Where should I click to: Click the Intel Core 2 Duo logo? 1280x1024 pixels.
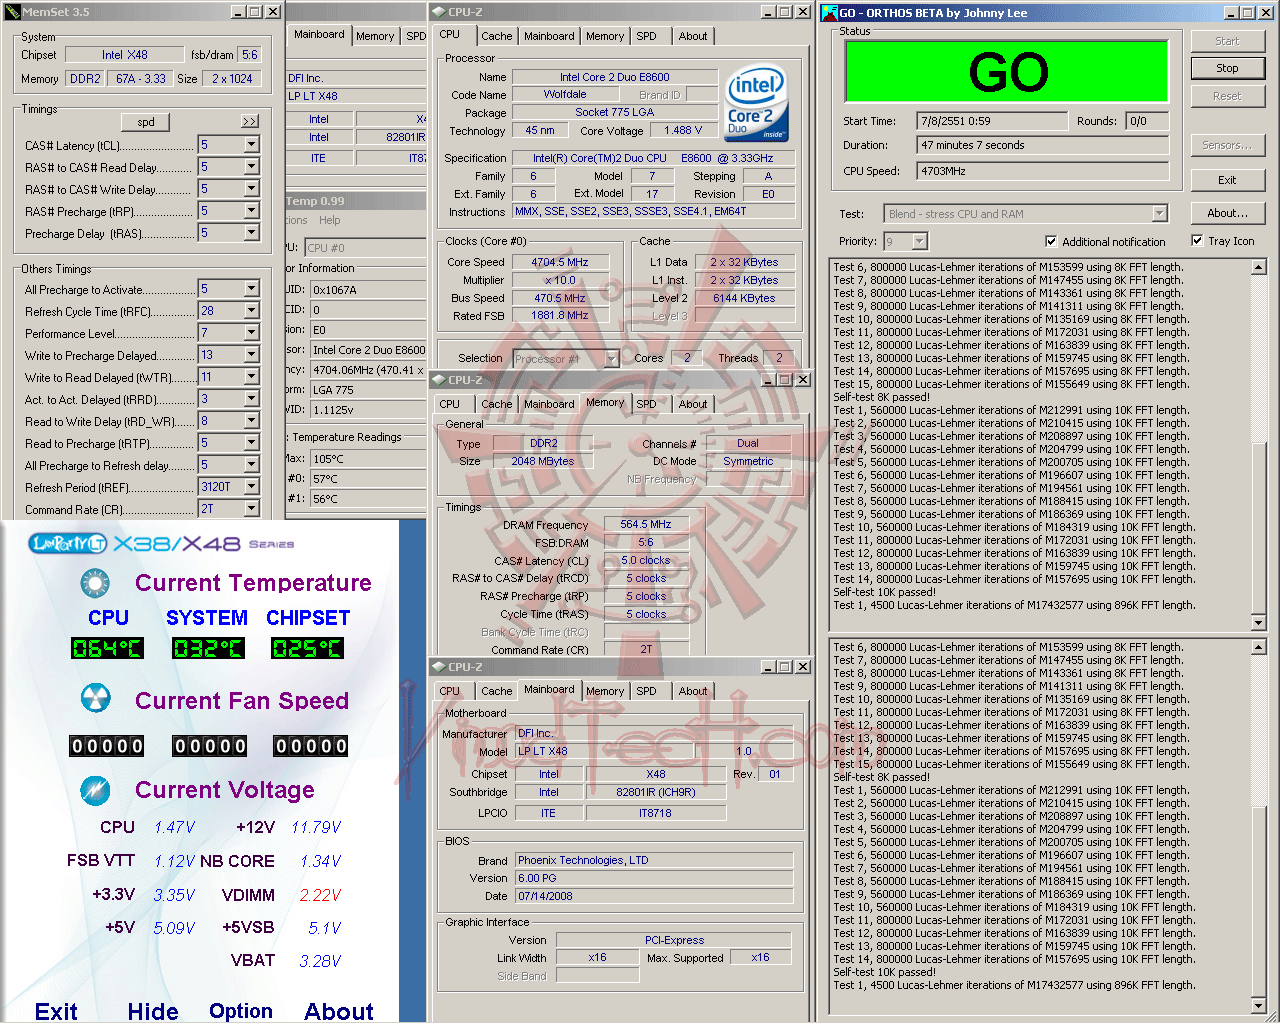pos(756,105)
